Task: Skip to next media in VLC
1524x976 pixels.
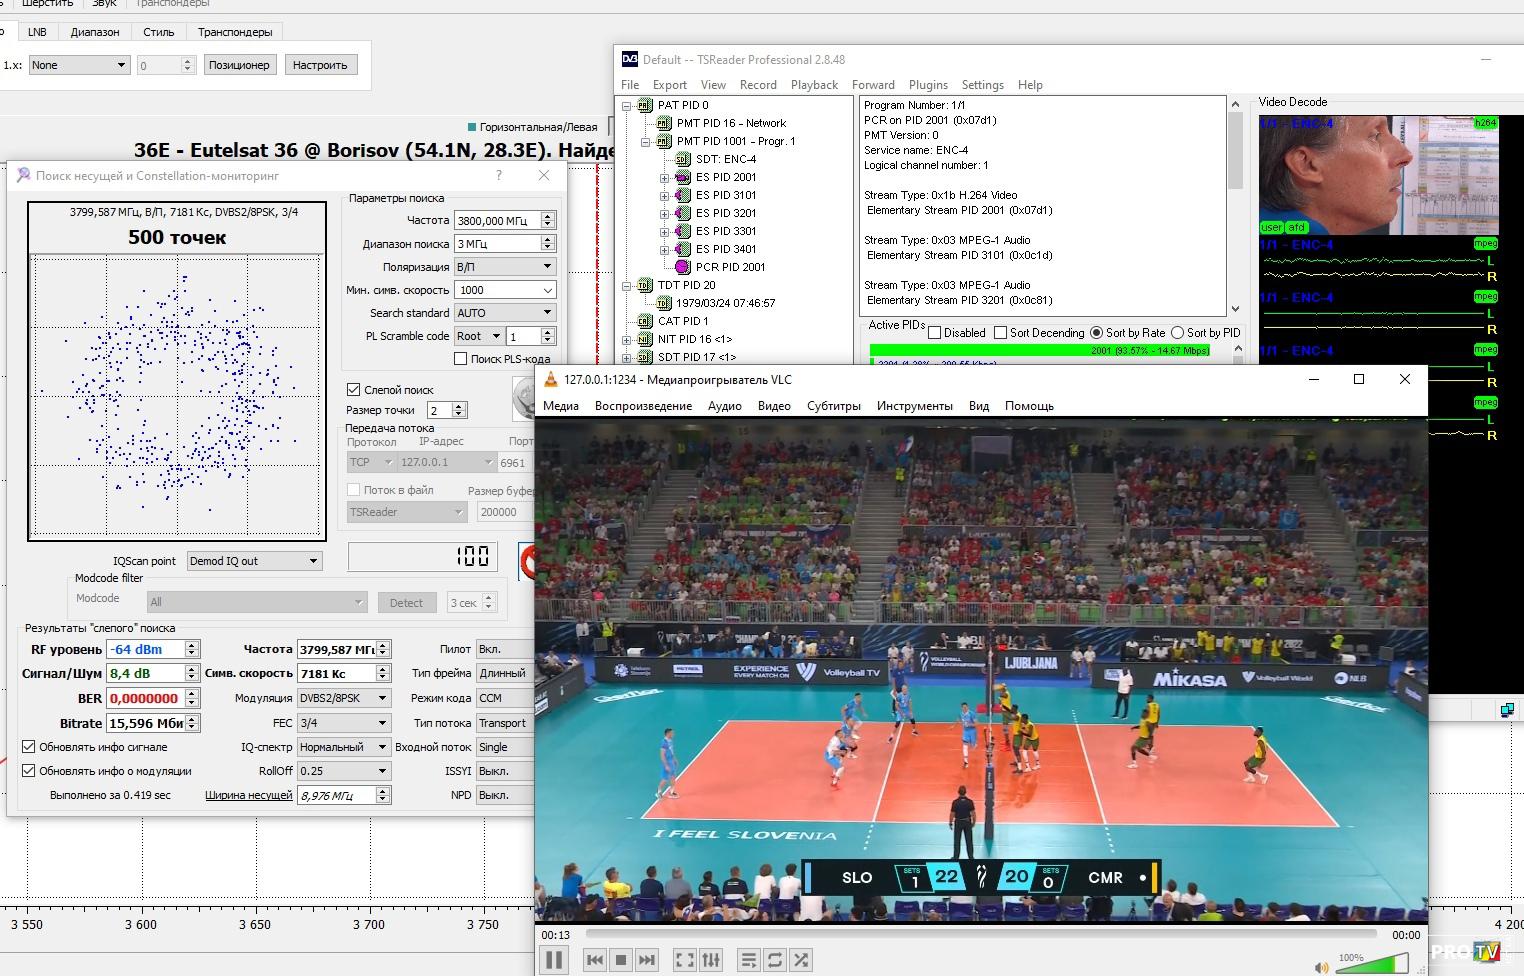Action: click(x=647, y=960)
